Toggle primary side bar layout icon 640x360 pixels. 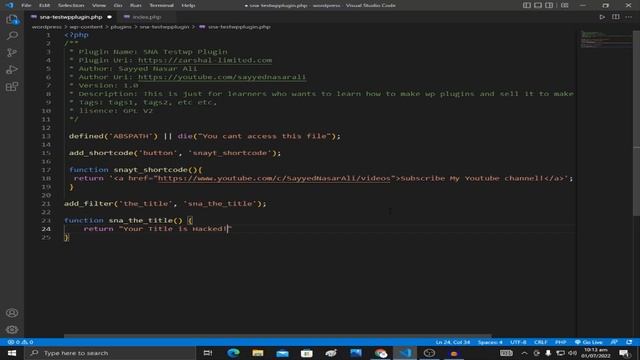[x=527, y=5]
